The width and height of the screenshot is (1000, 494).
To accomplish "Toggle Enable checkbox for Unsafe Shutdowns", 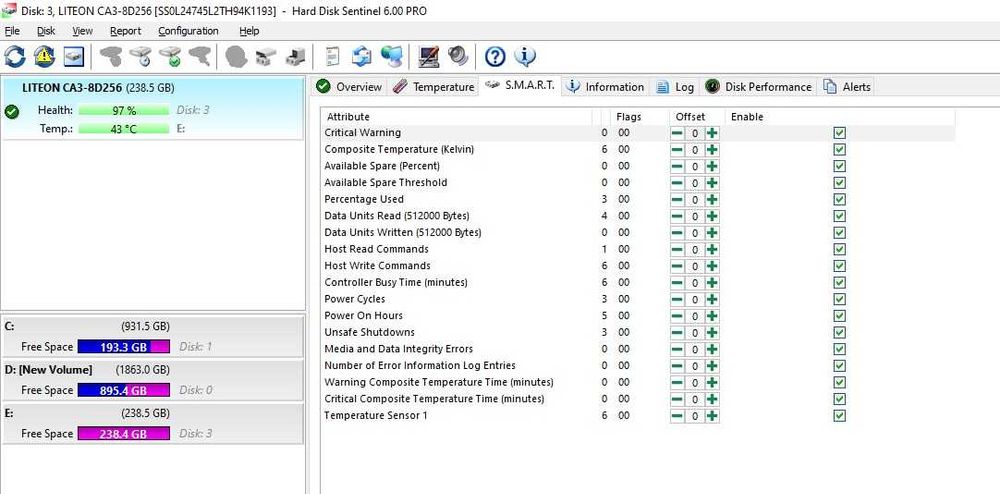I will [839, 332].
